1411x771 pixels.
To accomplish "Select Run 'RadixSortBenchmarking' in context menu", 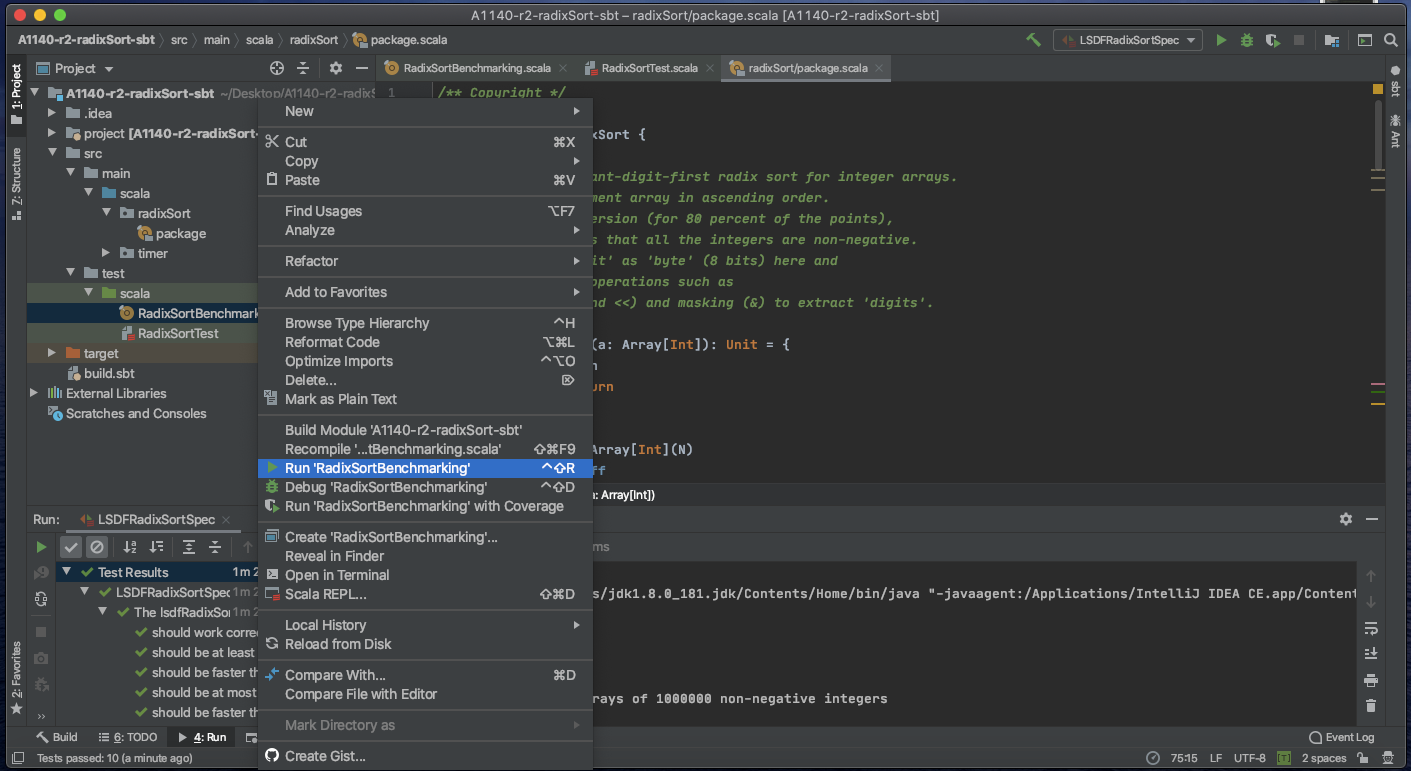I will [377, 468].
